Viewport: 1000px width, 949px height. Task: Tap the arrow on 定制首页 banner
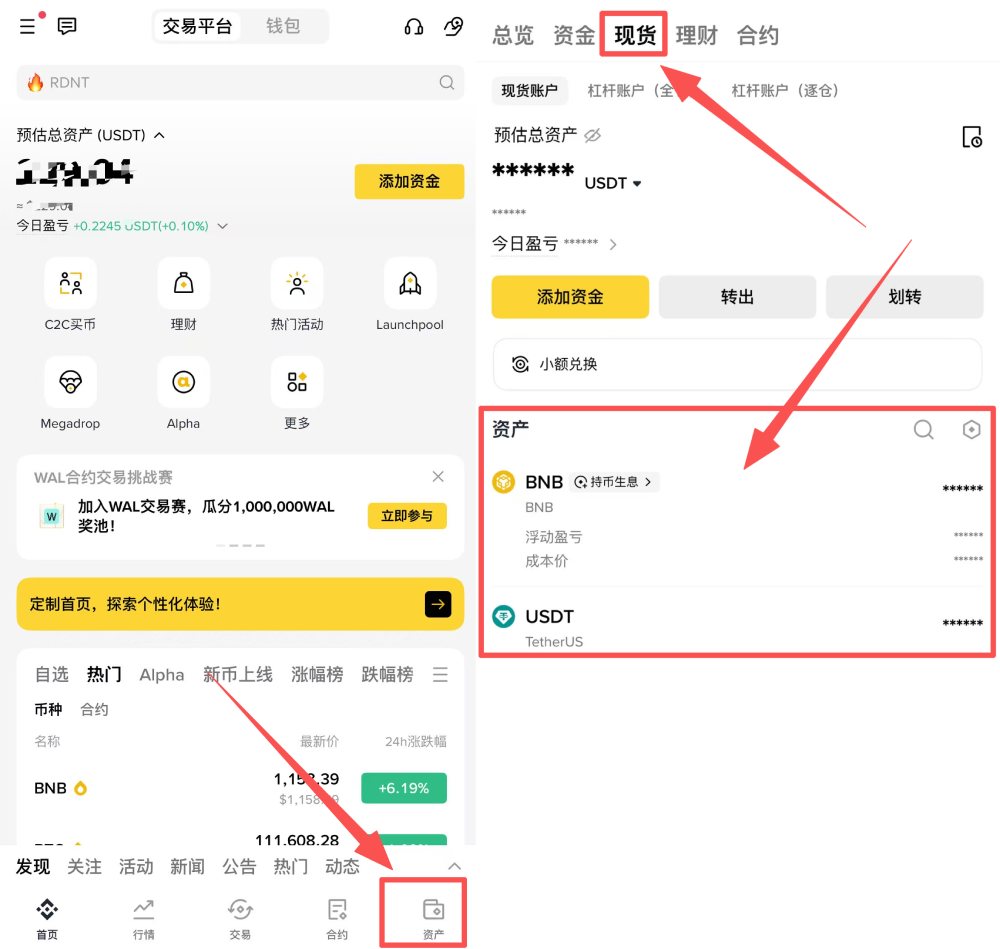[438, 604]
